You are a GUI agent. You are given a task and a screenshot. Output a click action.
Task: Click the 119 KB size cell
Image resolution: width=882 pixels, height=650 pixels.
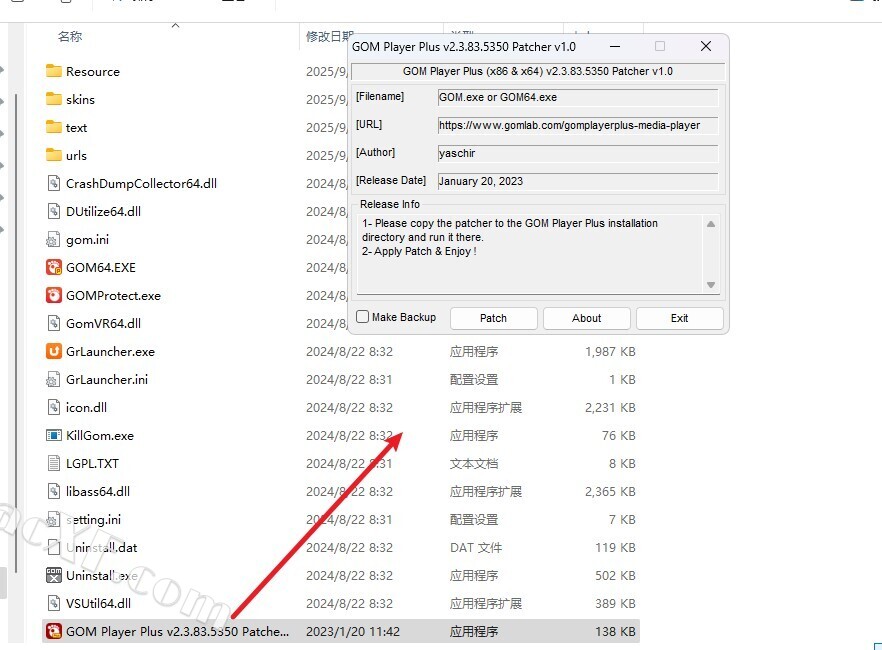pyautogui.click(x=615, y=548)
